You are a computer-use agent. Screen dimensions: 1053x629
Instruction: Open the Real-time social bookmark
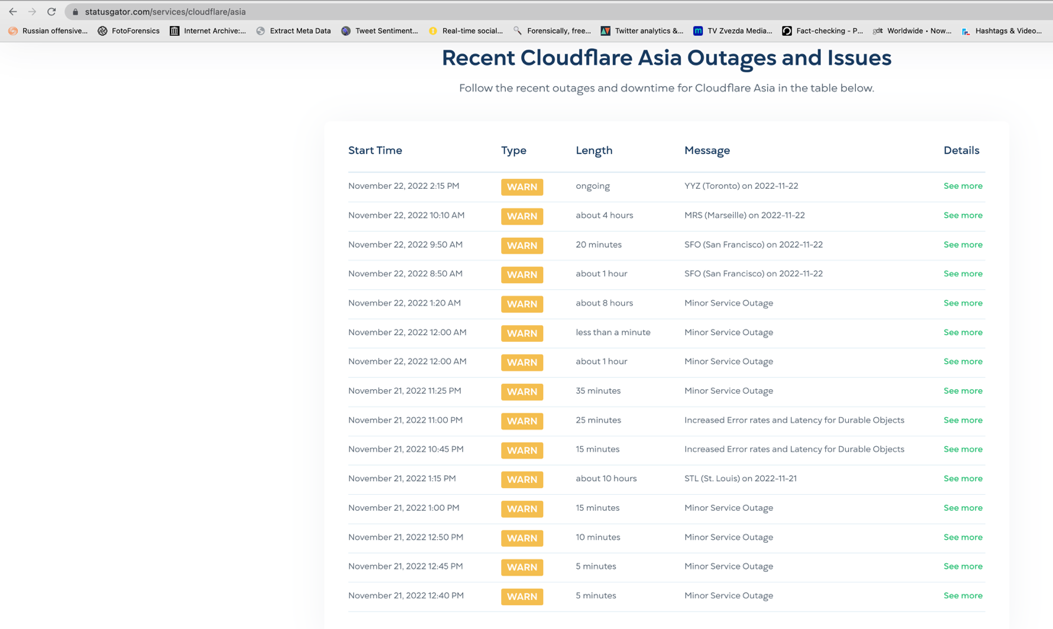click(465, 31)
